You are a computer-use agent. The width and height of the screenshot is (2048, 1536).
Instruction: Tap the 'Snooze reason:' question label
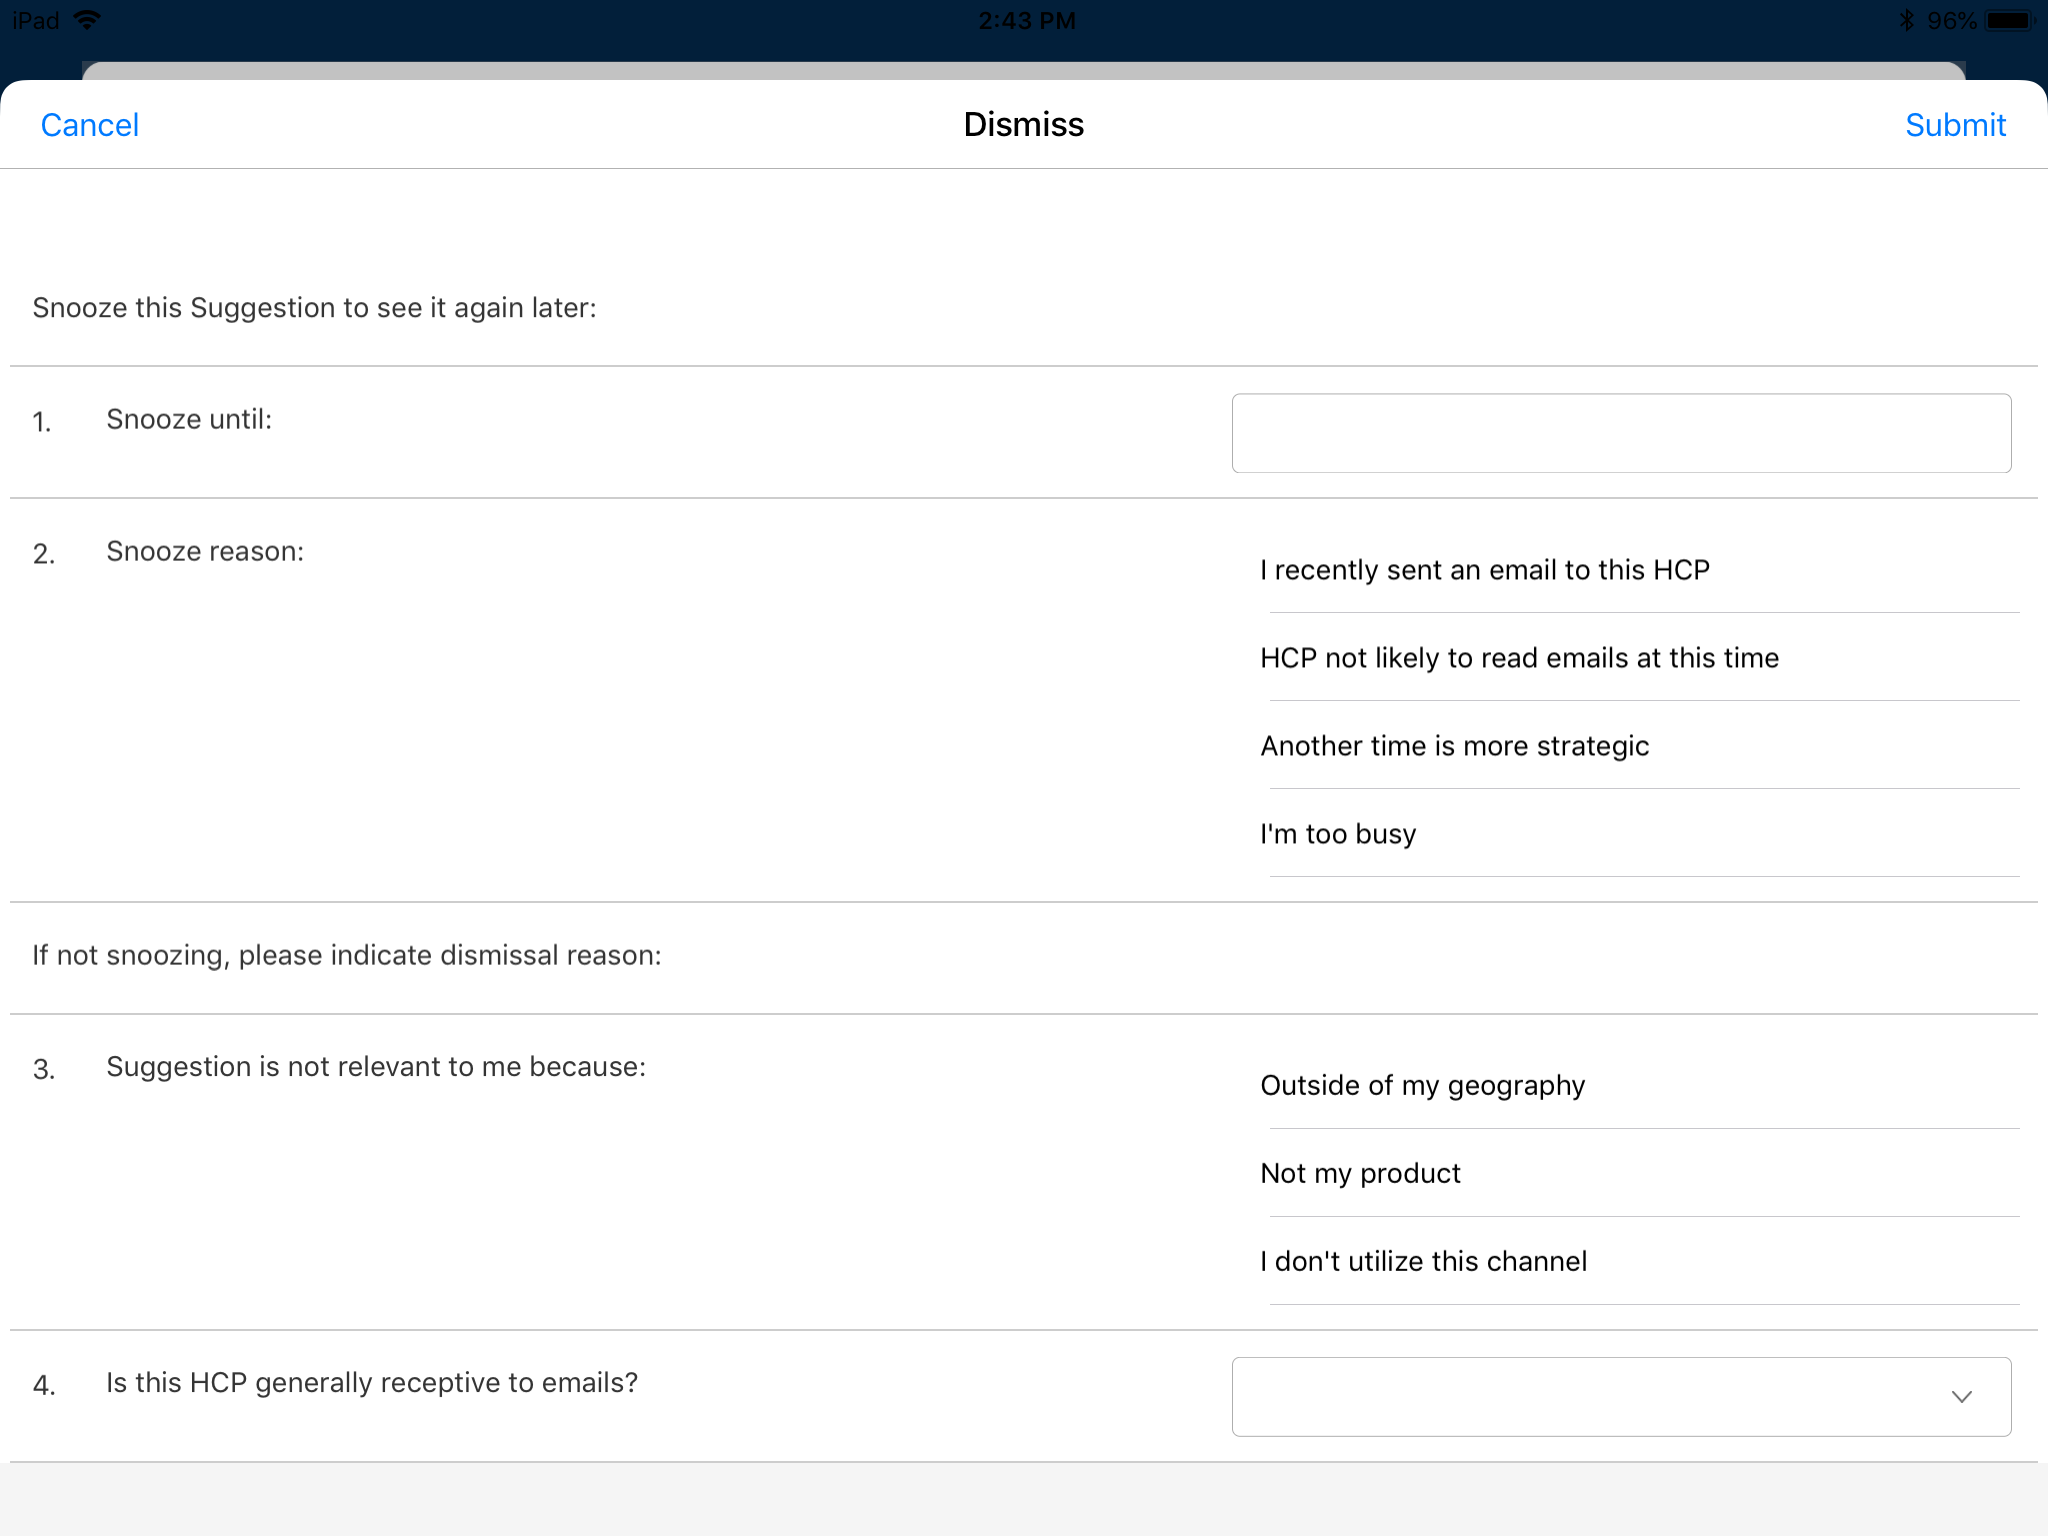click(x=205, y=552)
